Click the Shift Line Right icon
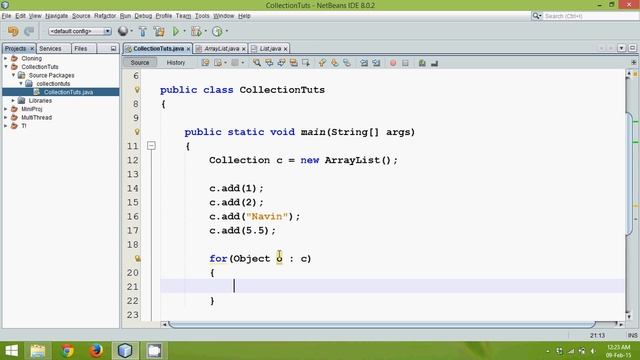640x360 pixels. click(376, 63)
